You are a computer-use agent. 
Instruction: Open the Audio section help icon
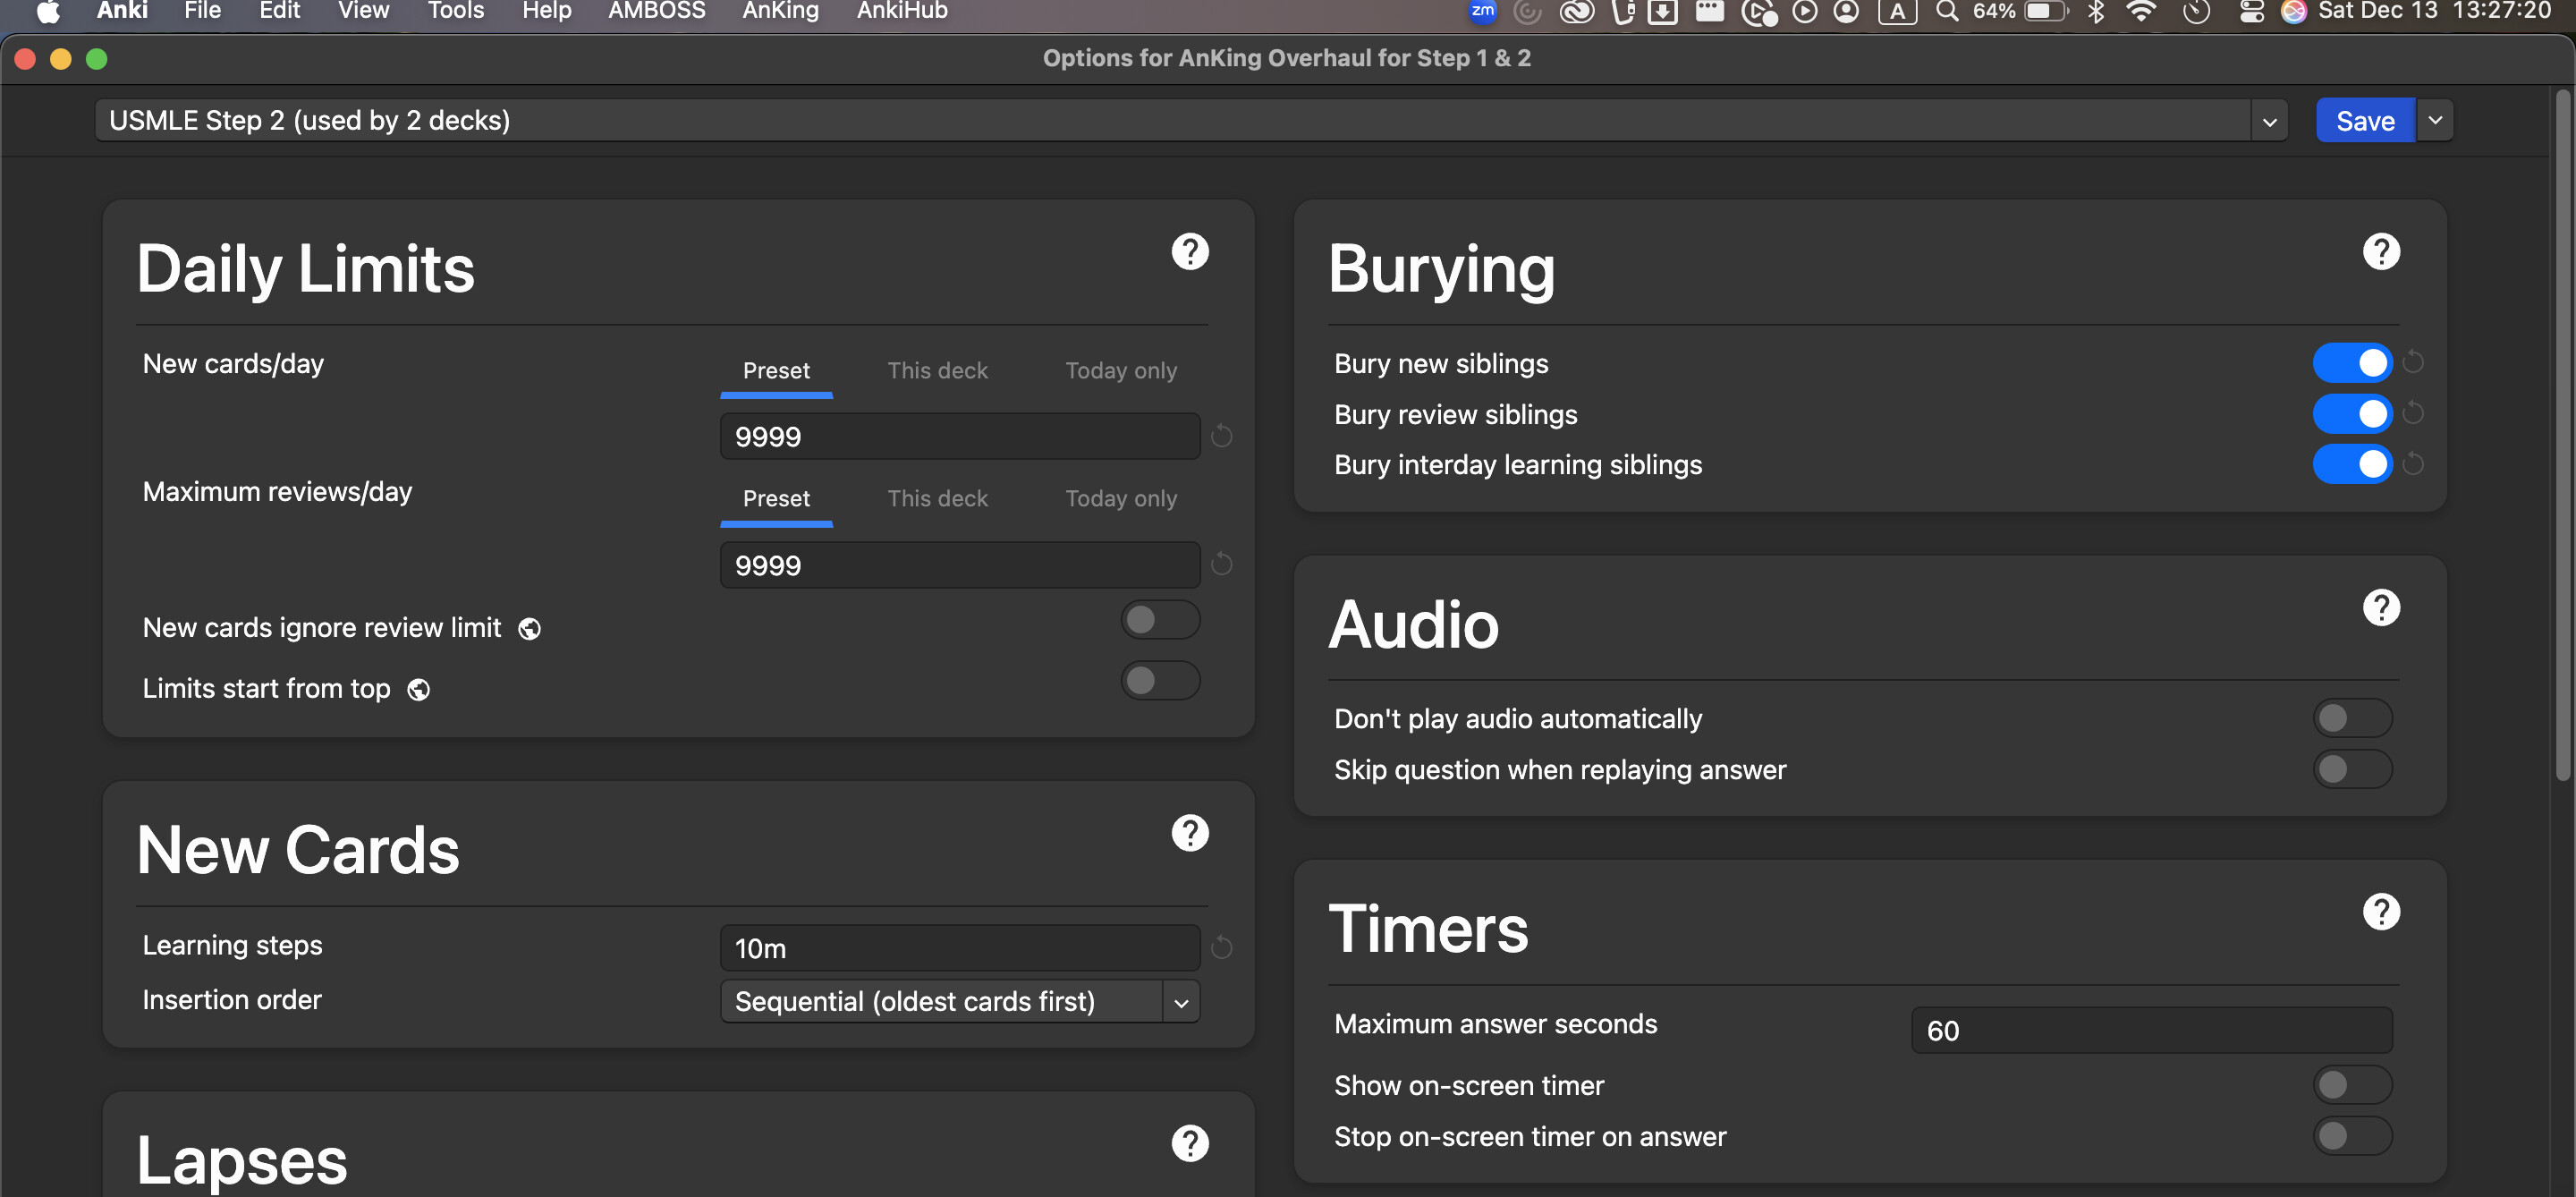pyautogui.click(x=2380, y=608)
